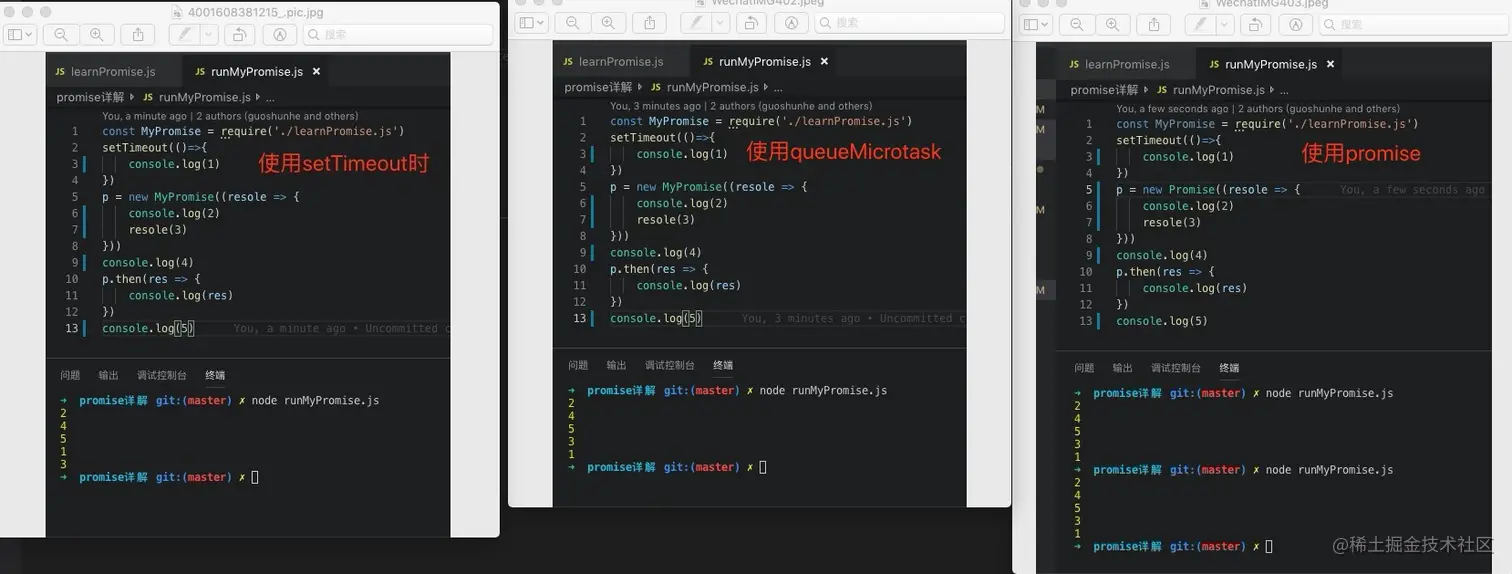Image resolution: width=1512 pixels, height=574 pixels.
Task: Show markup toolbar in WechatIMG402.jpeg window
Action: coord(791,22)
